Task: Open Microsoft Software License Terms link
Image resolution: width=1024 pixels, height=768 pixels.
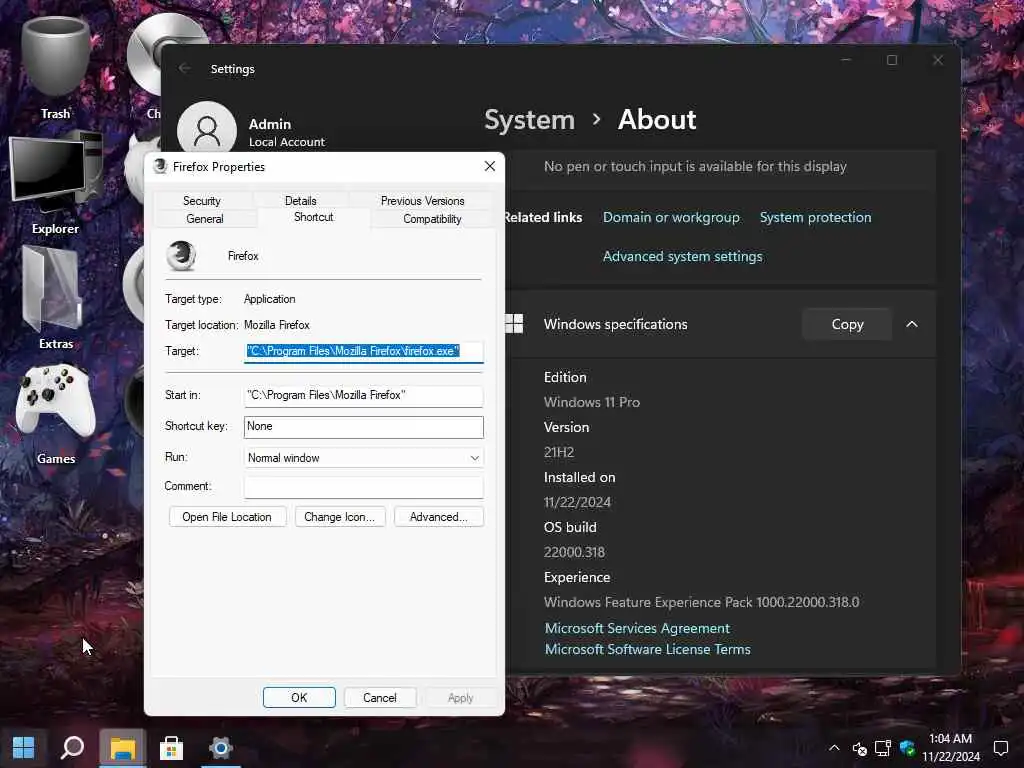Action: point(648,649)
